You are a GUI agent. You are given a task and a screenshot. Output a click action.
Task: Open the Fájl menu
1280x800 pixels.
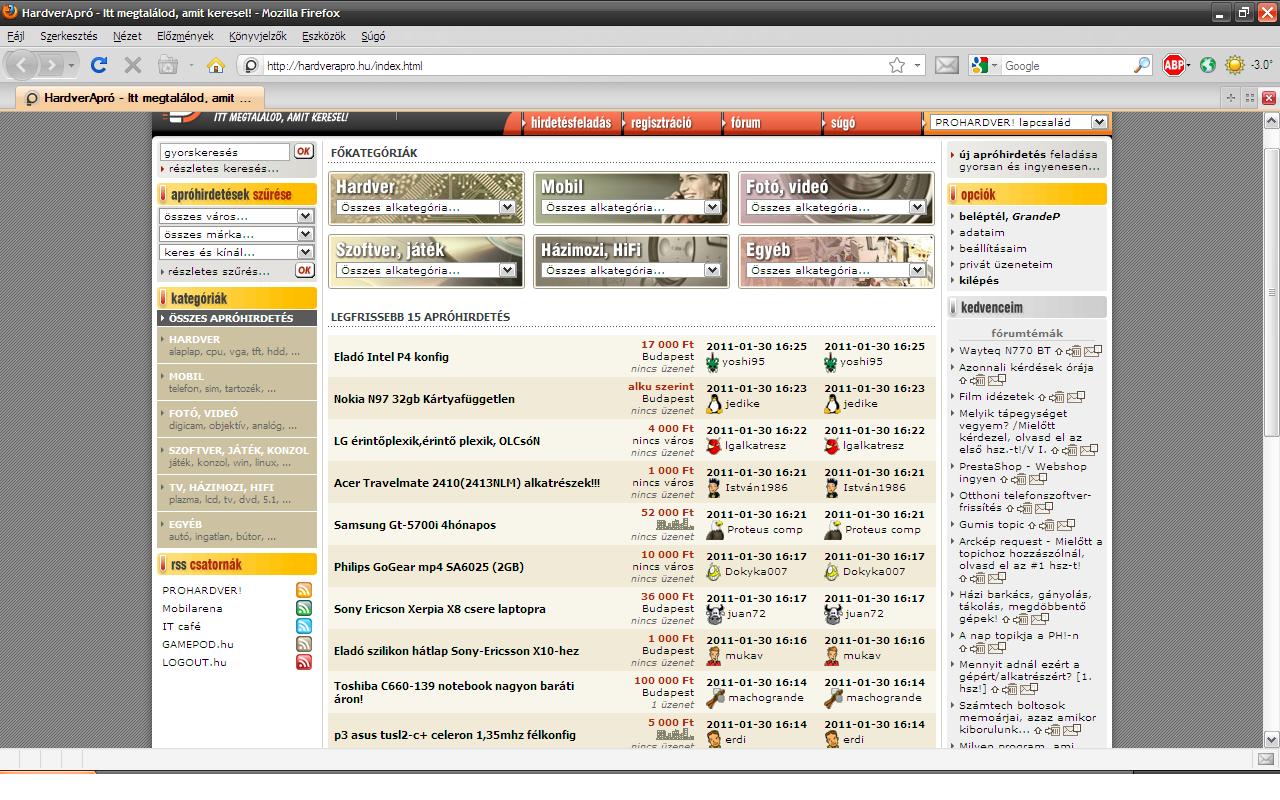coord(16,36)
